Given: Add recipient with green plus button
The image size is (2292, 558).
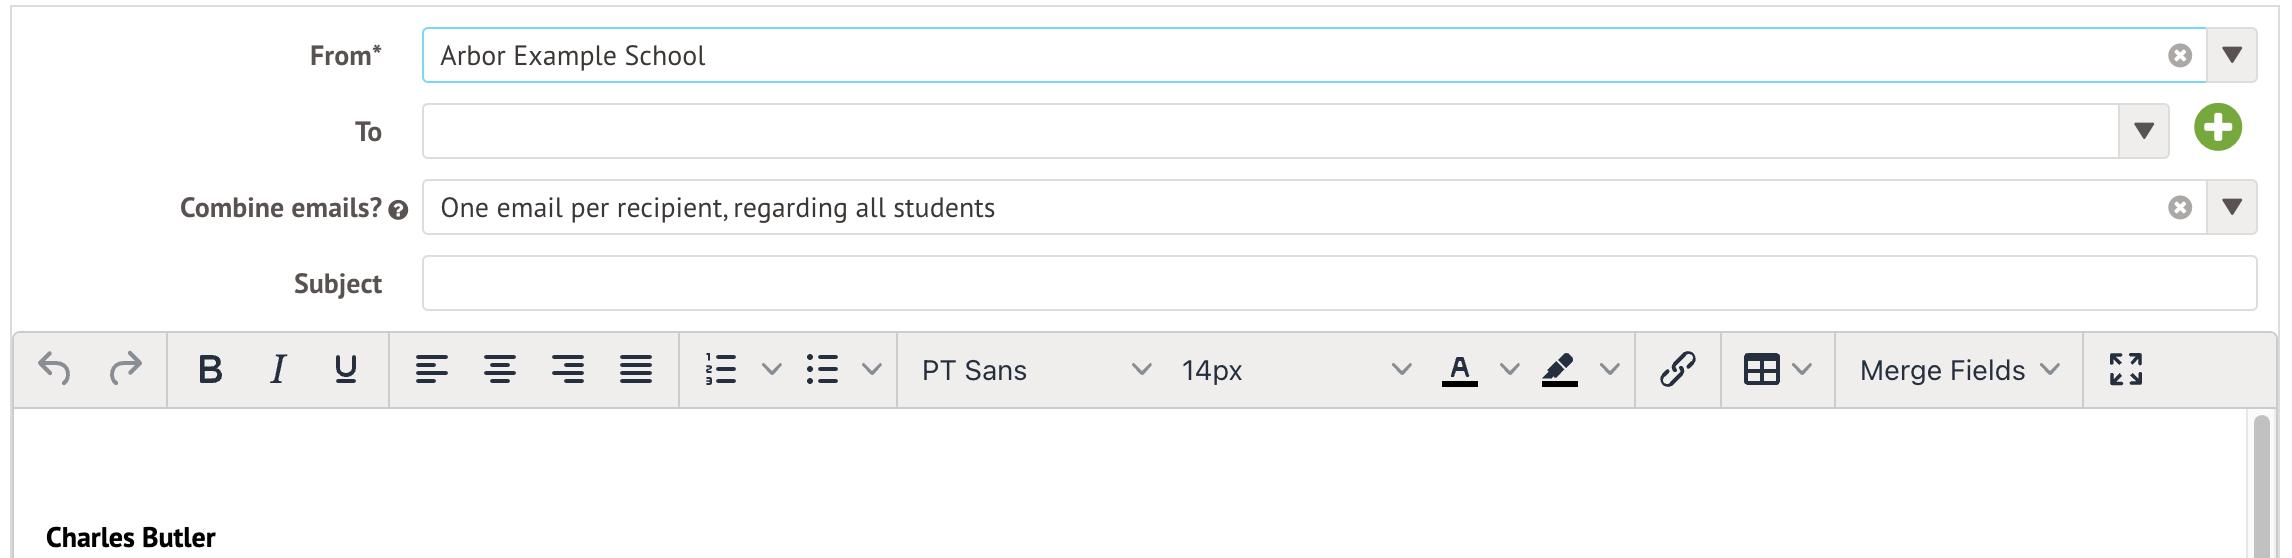Looking at the screenshot, I should (x=2218, y=128).
